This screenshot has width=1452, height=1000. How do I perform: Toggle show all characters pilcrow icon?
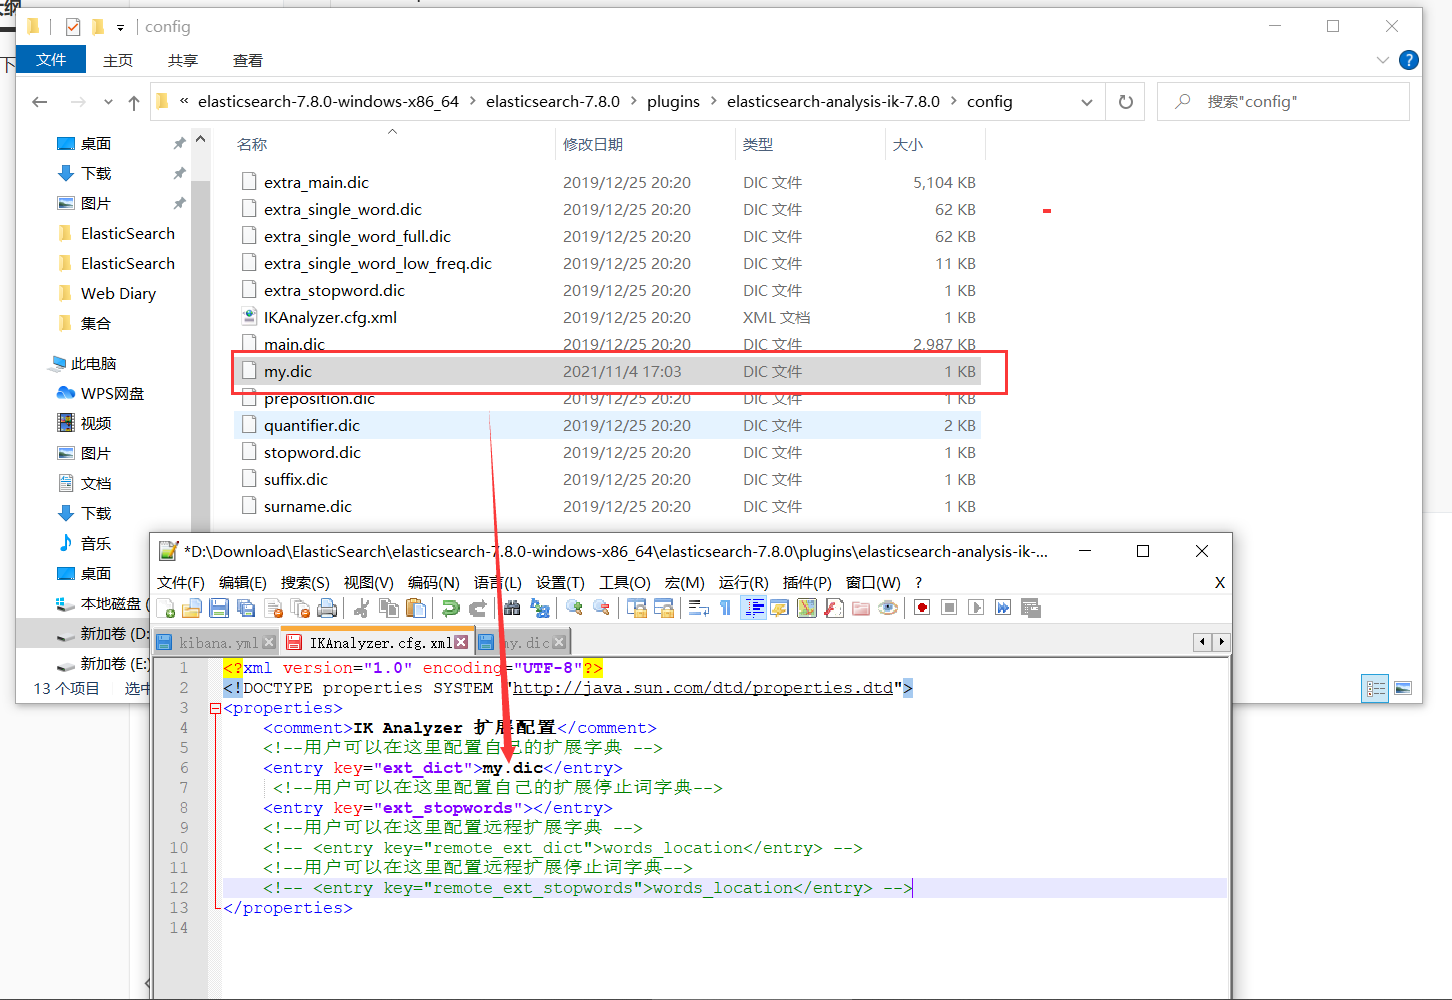point(726,608)
